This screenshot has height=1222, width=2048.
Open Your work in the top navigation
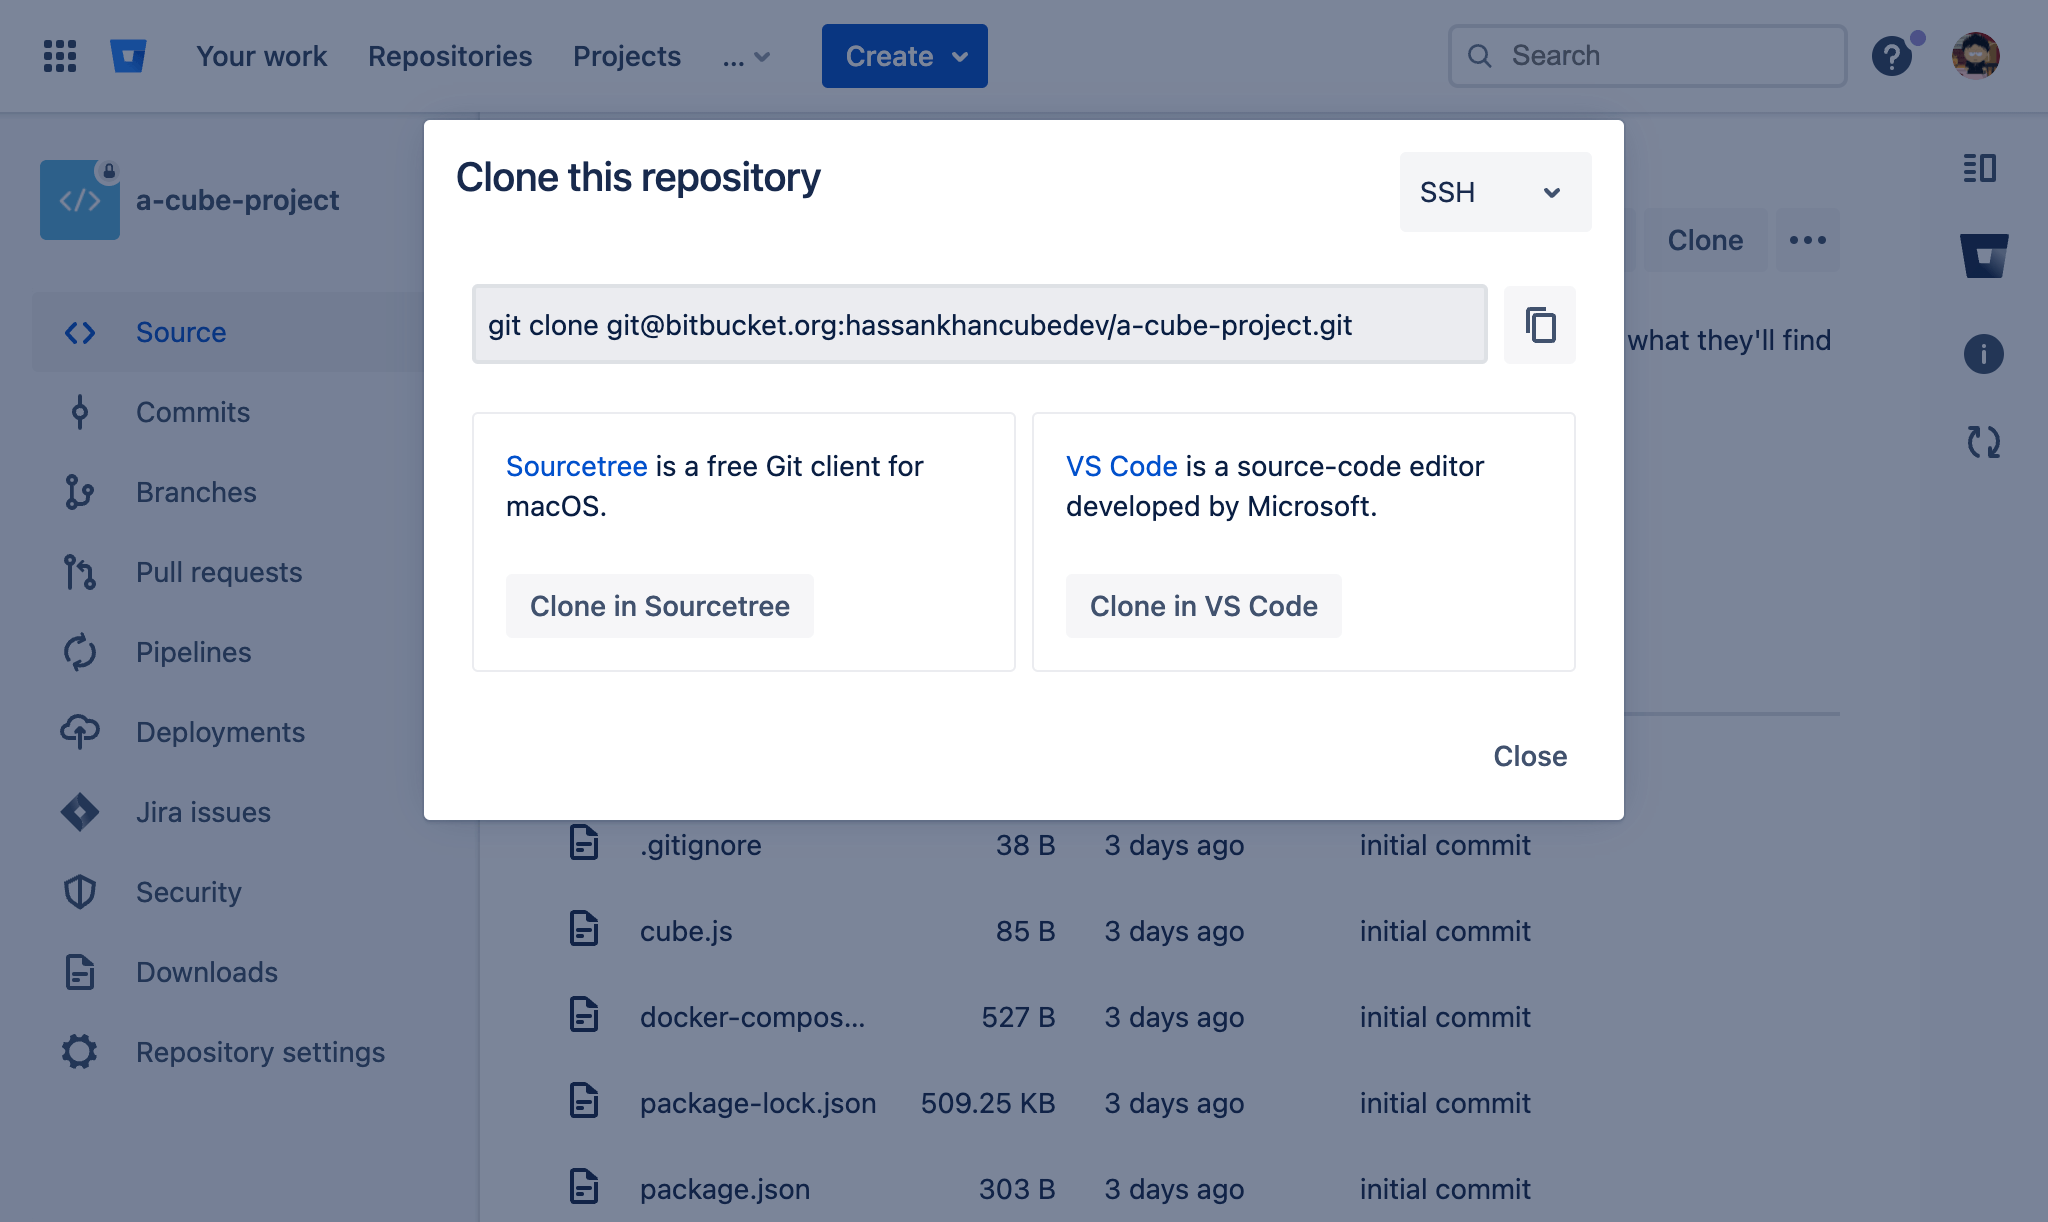[261, 56]
